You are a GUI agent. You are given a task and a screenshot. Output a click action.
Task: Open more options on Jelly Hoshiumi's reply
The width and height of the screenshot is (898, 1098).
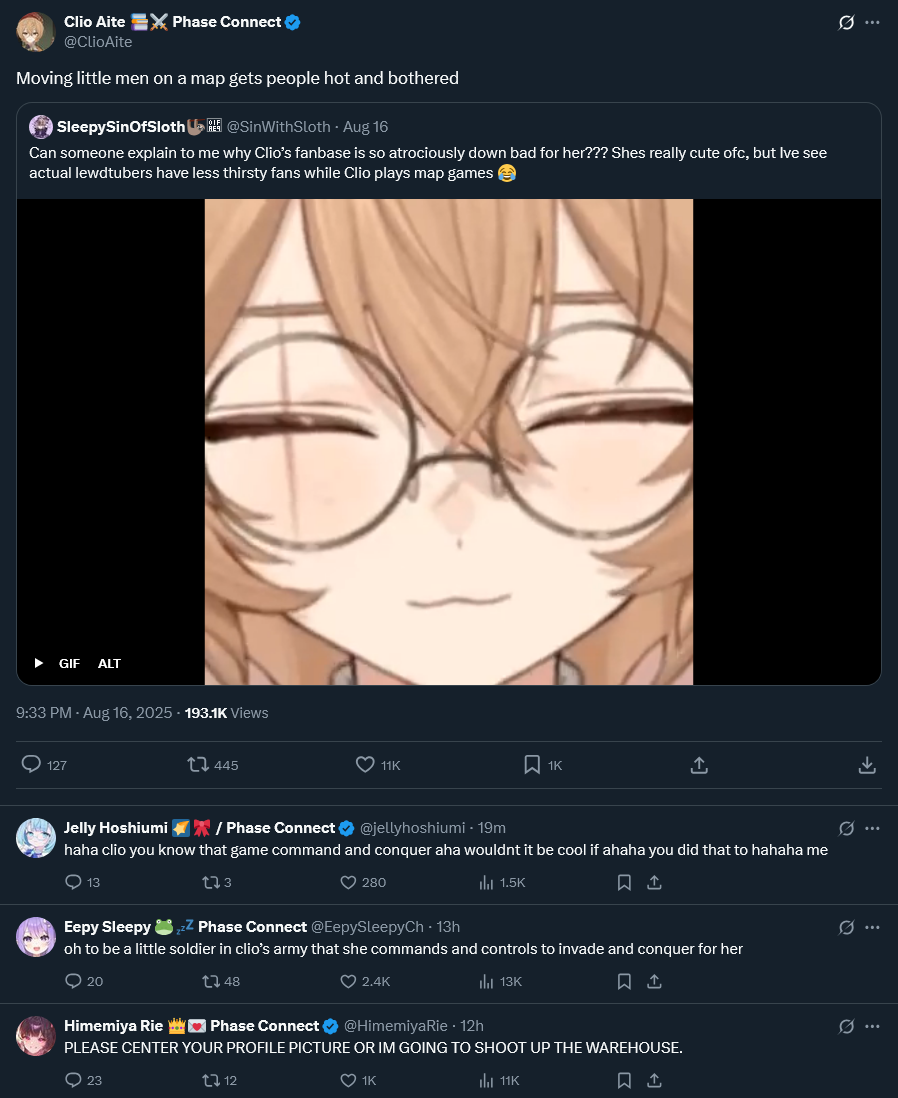tap(872, 828)
